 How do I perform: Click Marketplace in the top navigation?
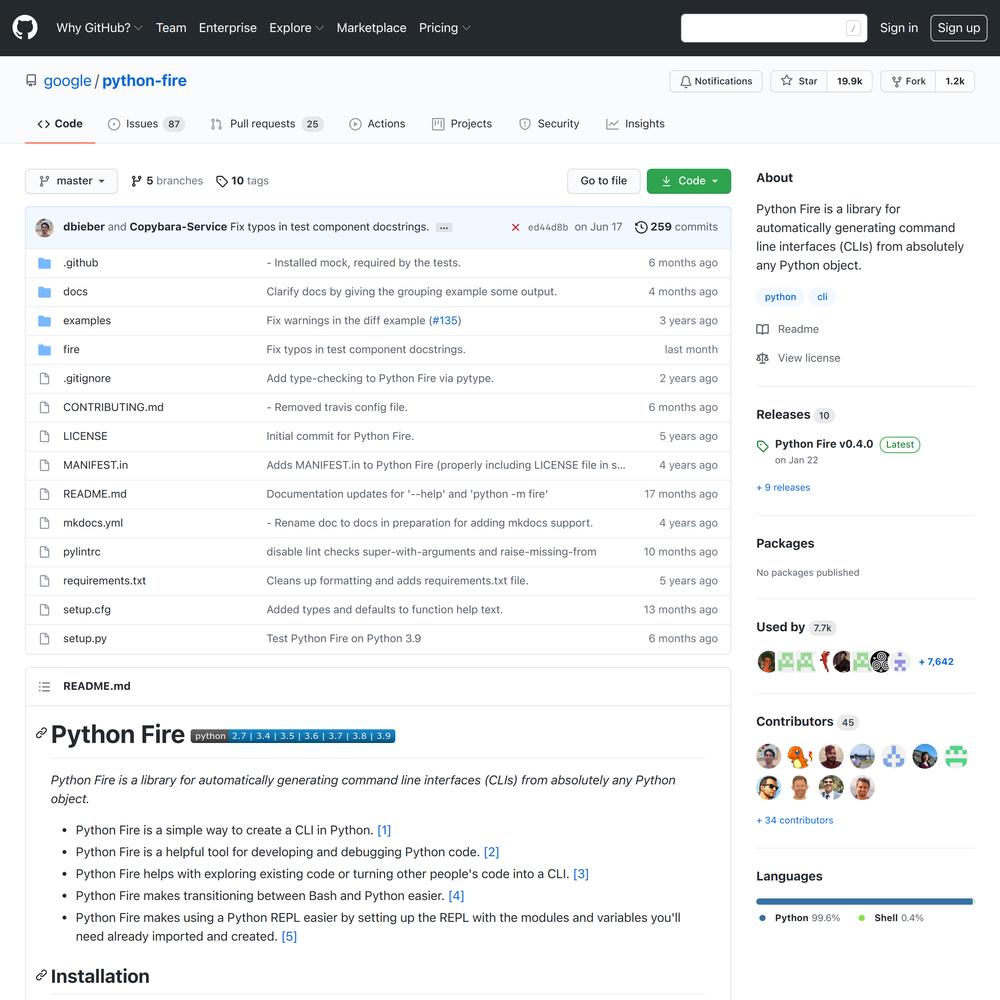(371, 28)
